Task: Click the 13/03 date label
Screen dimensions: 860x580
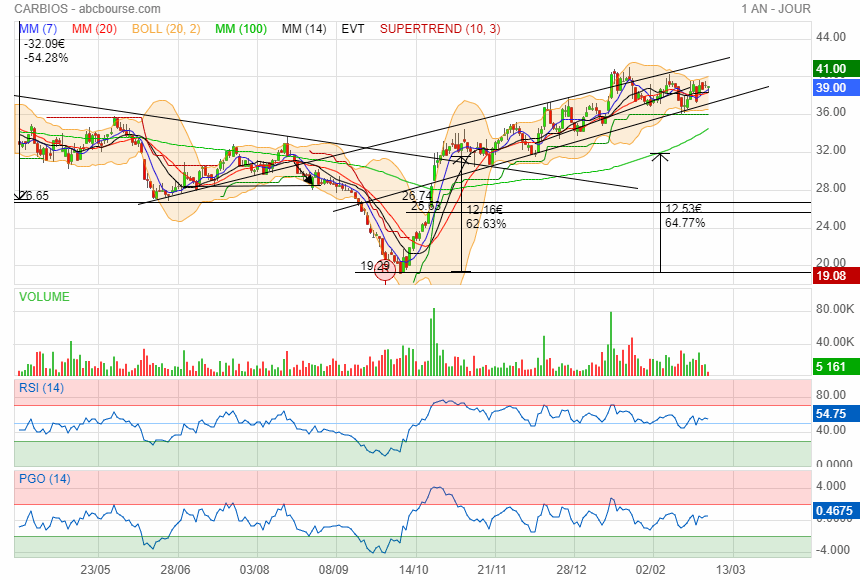Action: (730, 570)
